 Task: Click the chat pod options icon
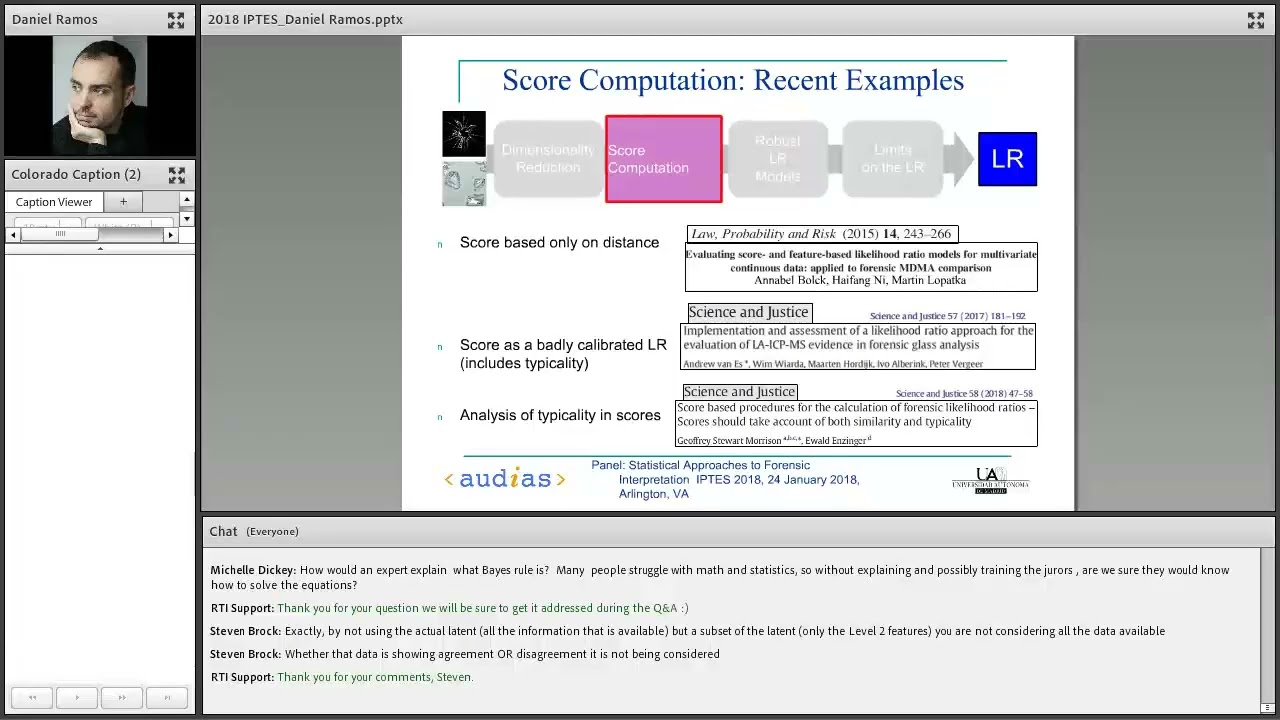coord(1267,708)
